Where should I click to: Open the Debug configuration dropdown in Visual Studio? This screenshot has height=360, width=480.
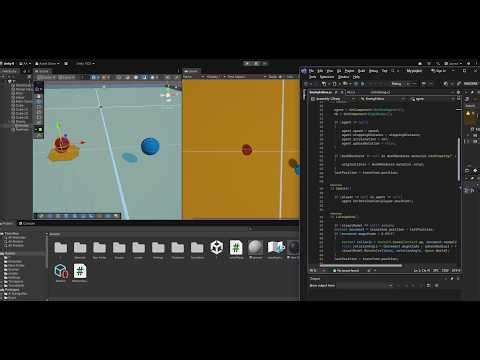(x=400, y=84)
